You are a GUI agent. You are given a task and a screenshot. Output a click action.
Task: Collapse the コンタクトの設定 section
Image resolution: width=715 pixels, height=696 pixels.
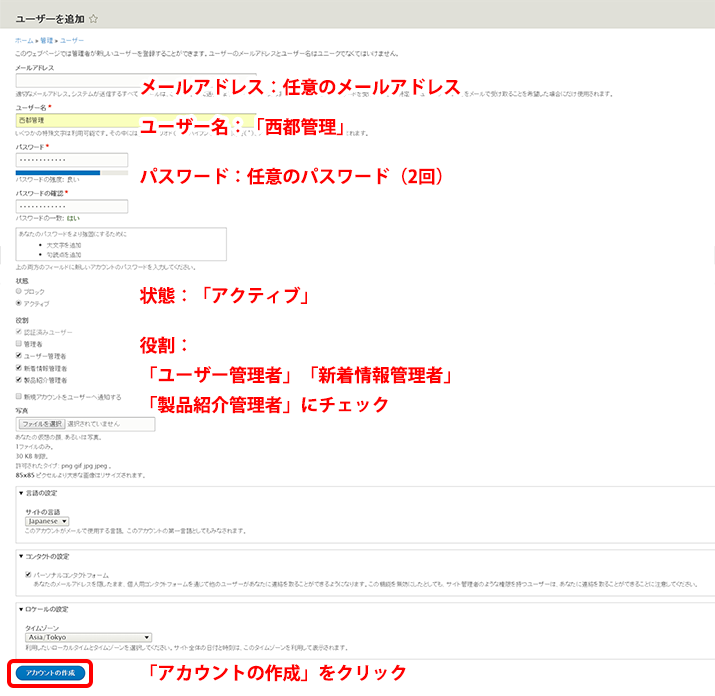pyautogui.click(x=44, y=556)
